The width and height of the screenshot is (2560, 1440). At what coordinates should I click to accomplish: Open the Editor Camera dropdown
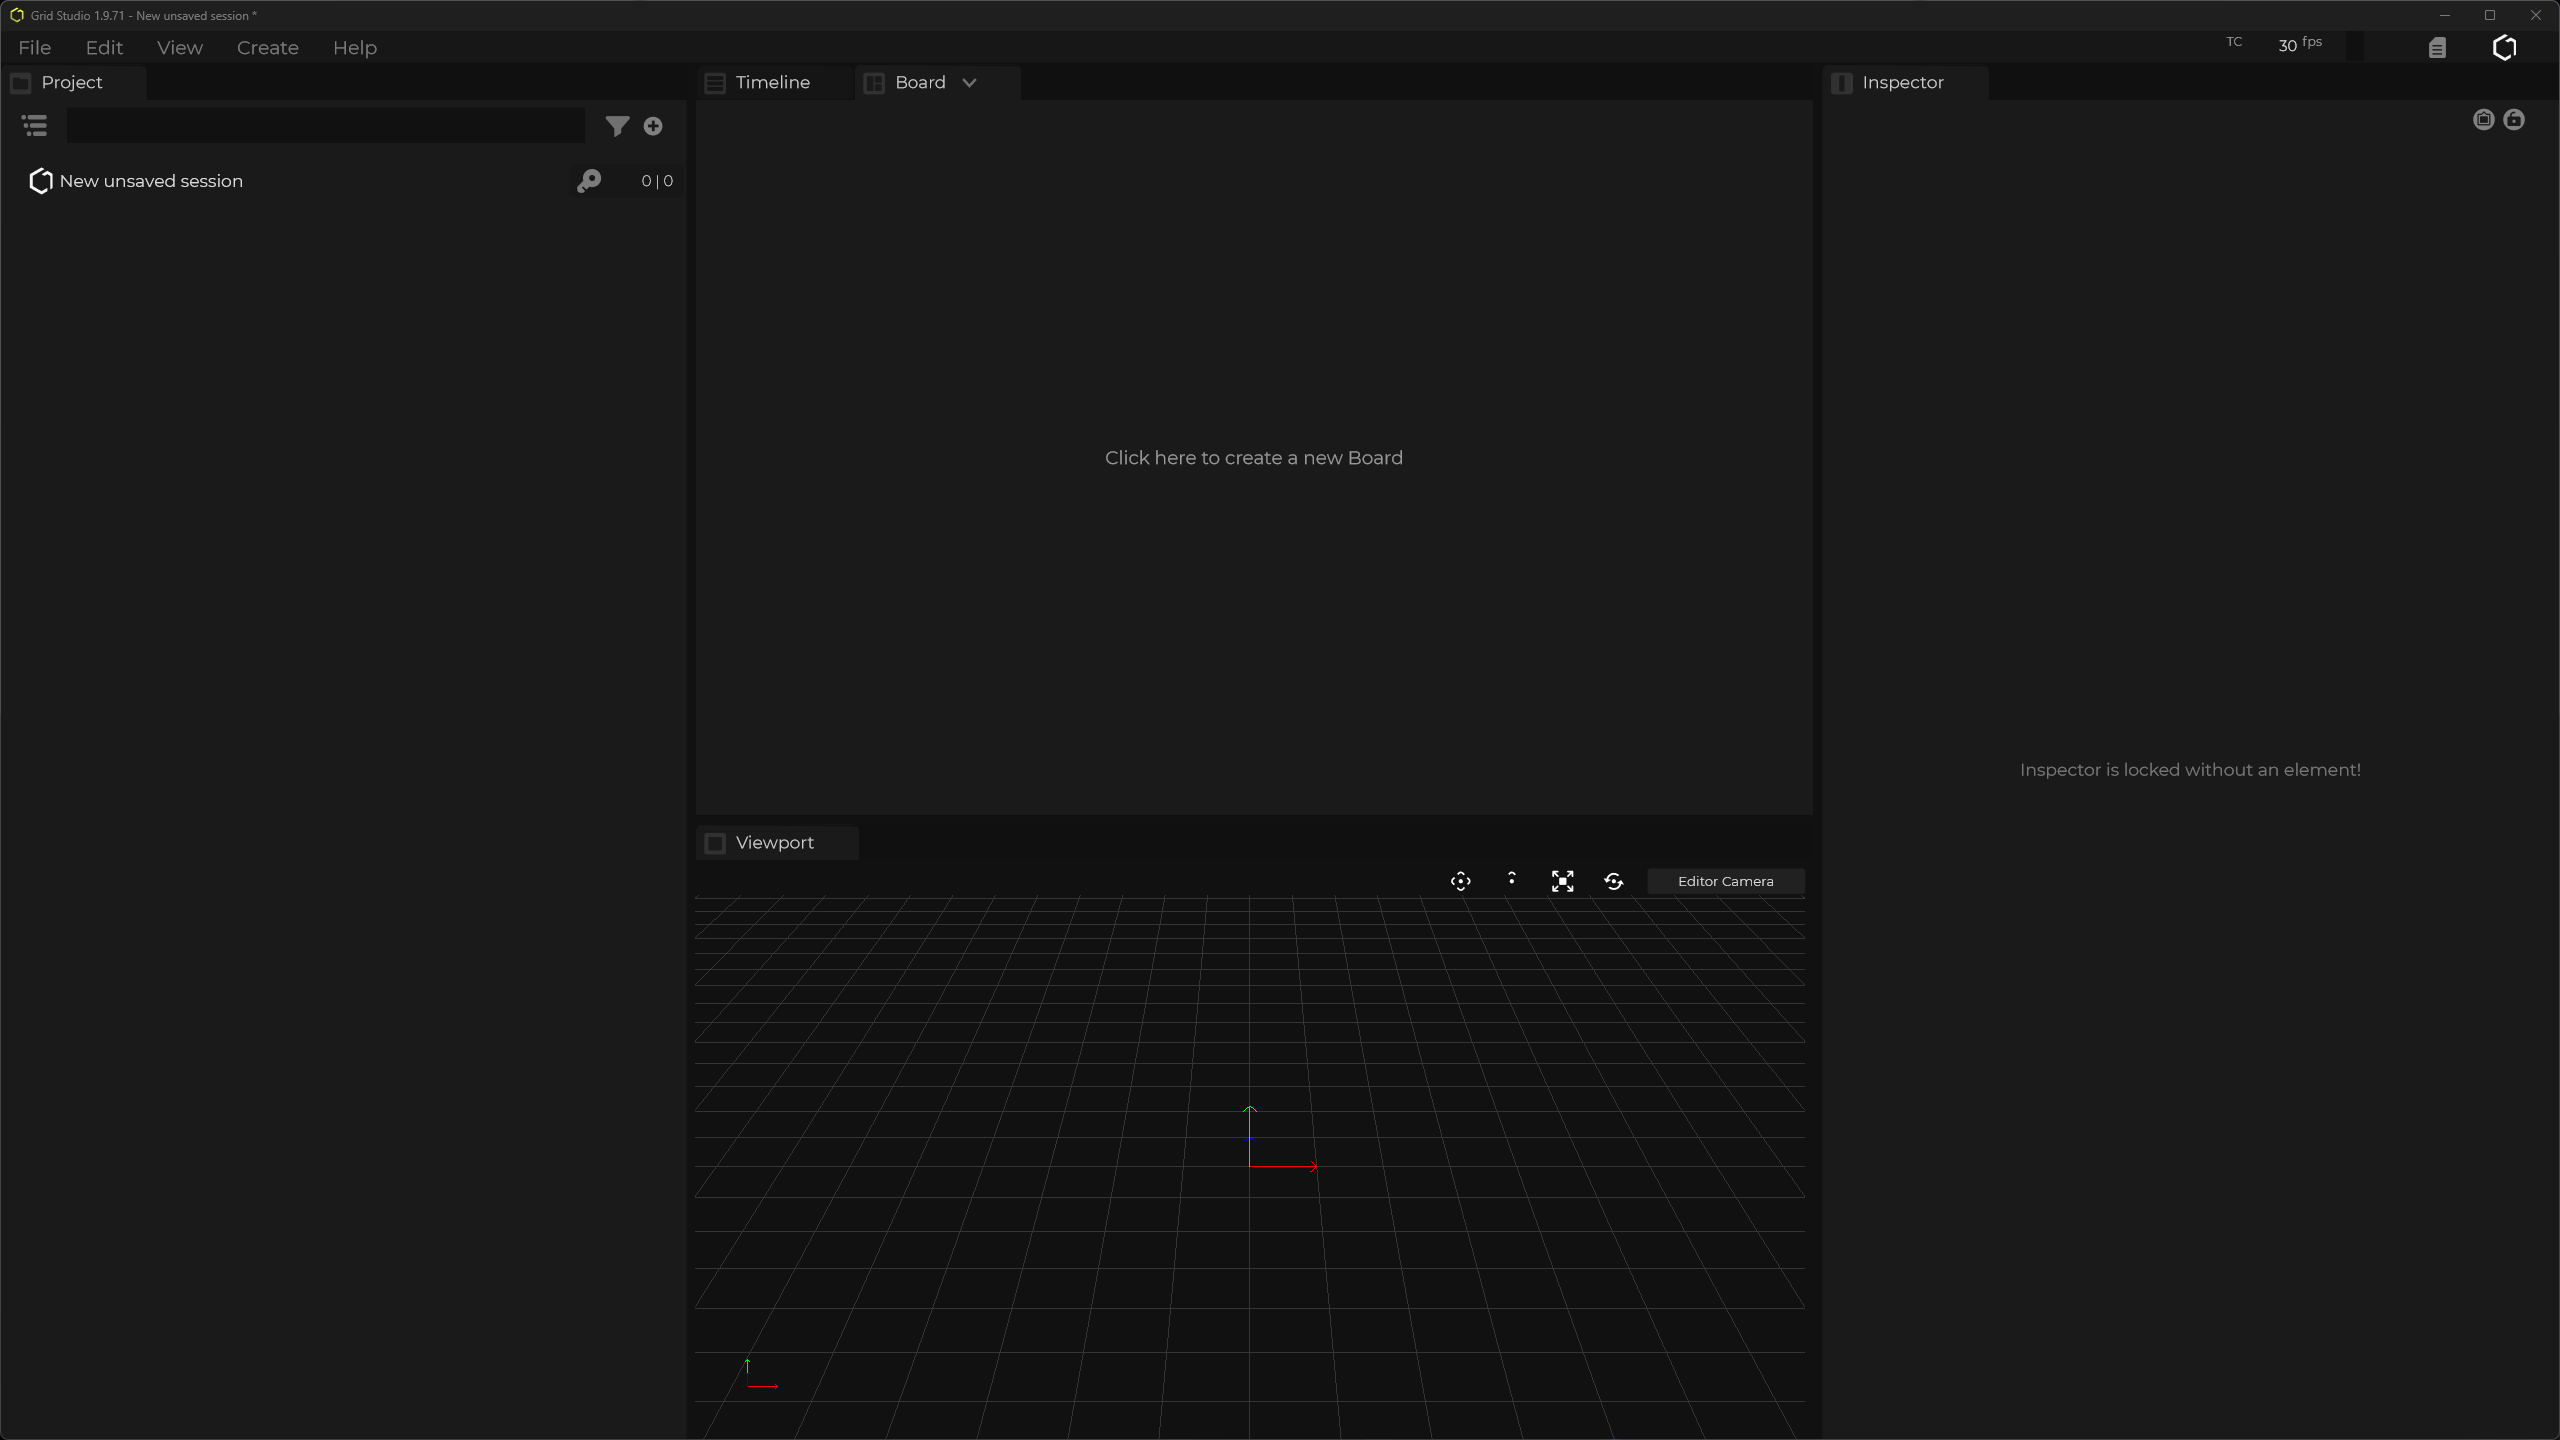[1725, 881]
